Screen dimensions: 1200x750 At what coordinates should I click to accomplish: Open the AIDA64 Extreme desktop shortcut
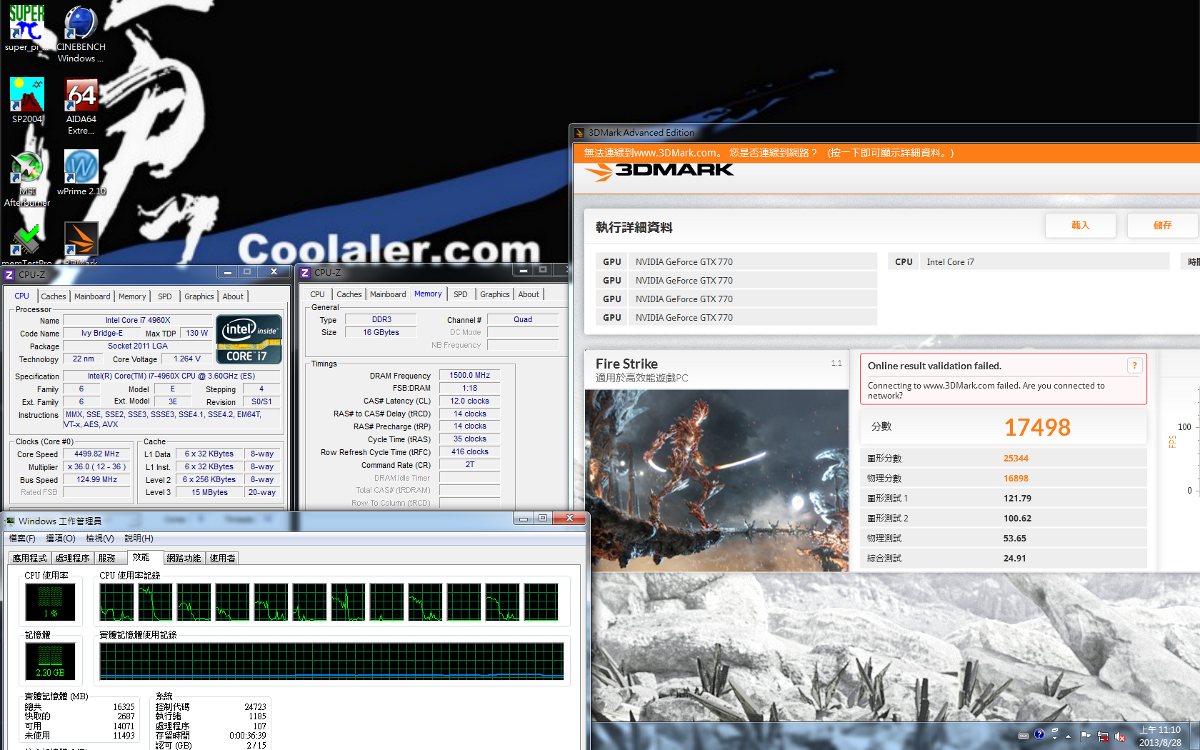click(x=81, y=106)
